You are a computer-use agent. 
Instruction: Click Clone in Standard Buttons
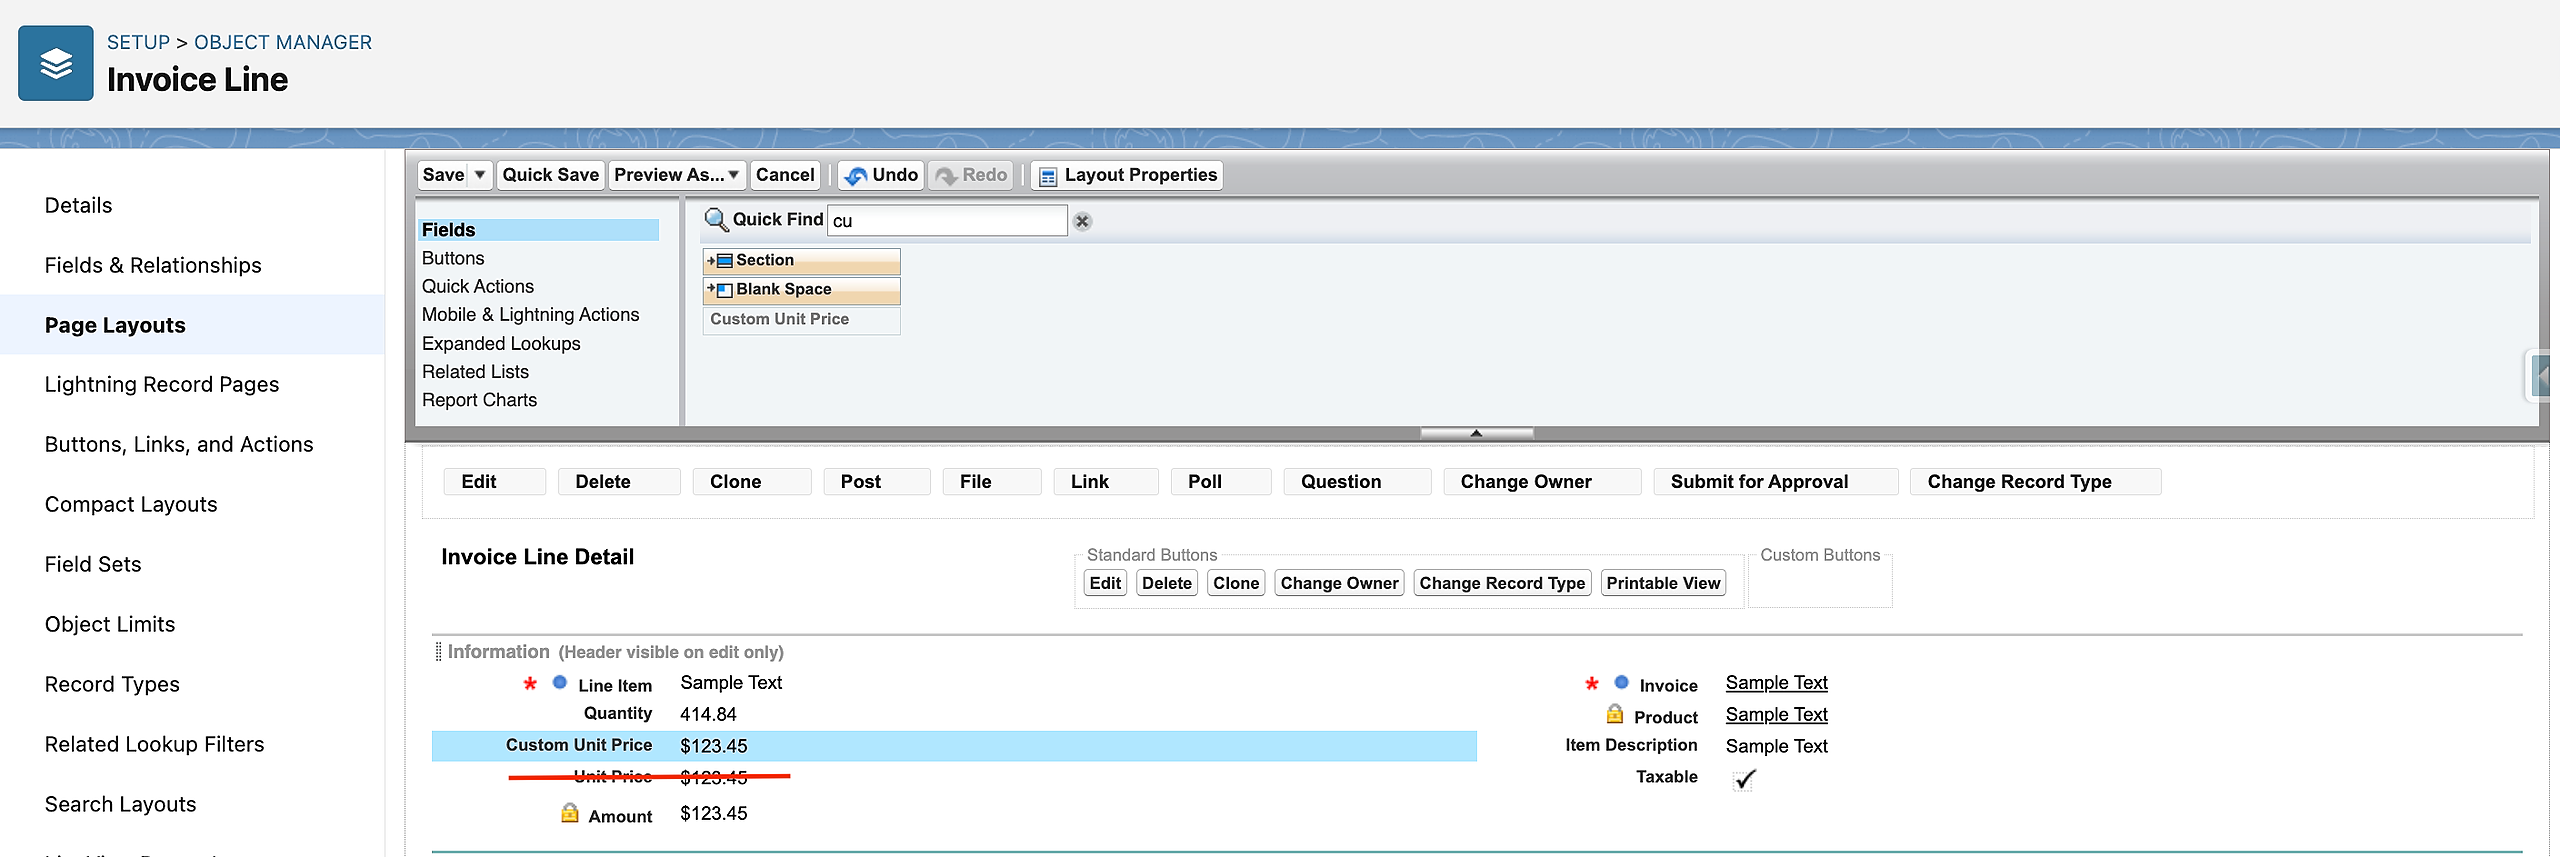(x=1236, y=583)
